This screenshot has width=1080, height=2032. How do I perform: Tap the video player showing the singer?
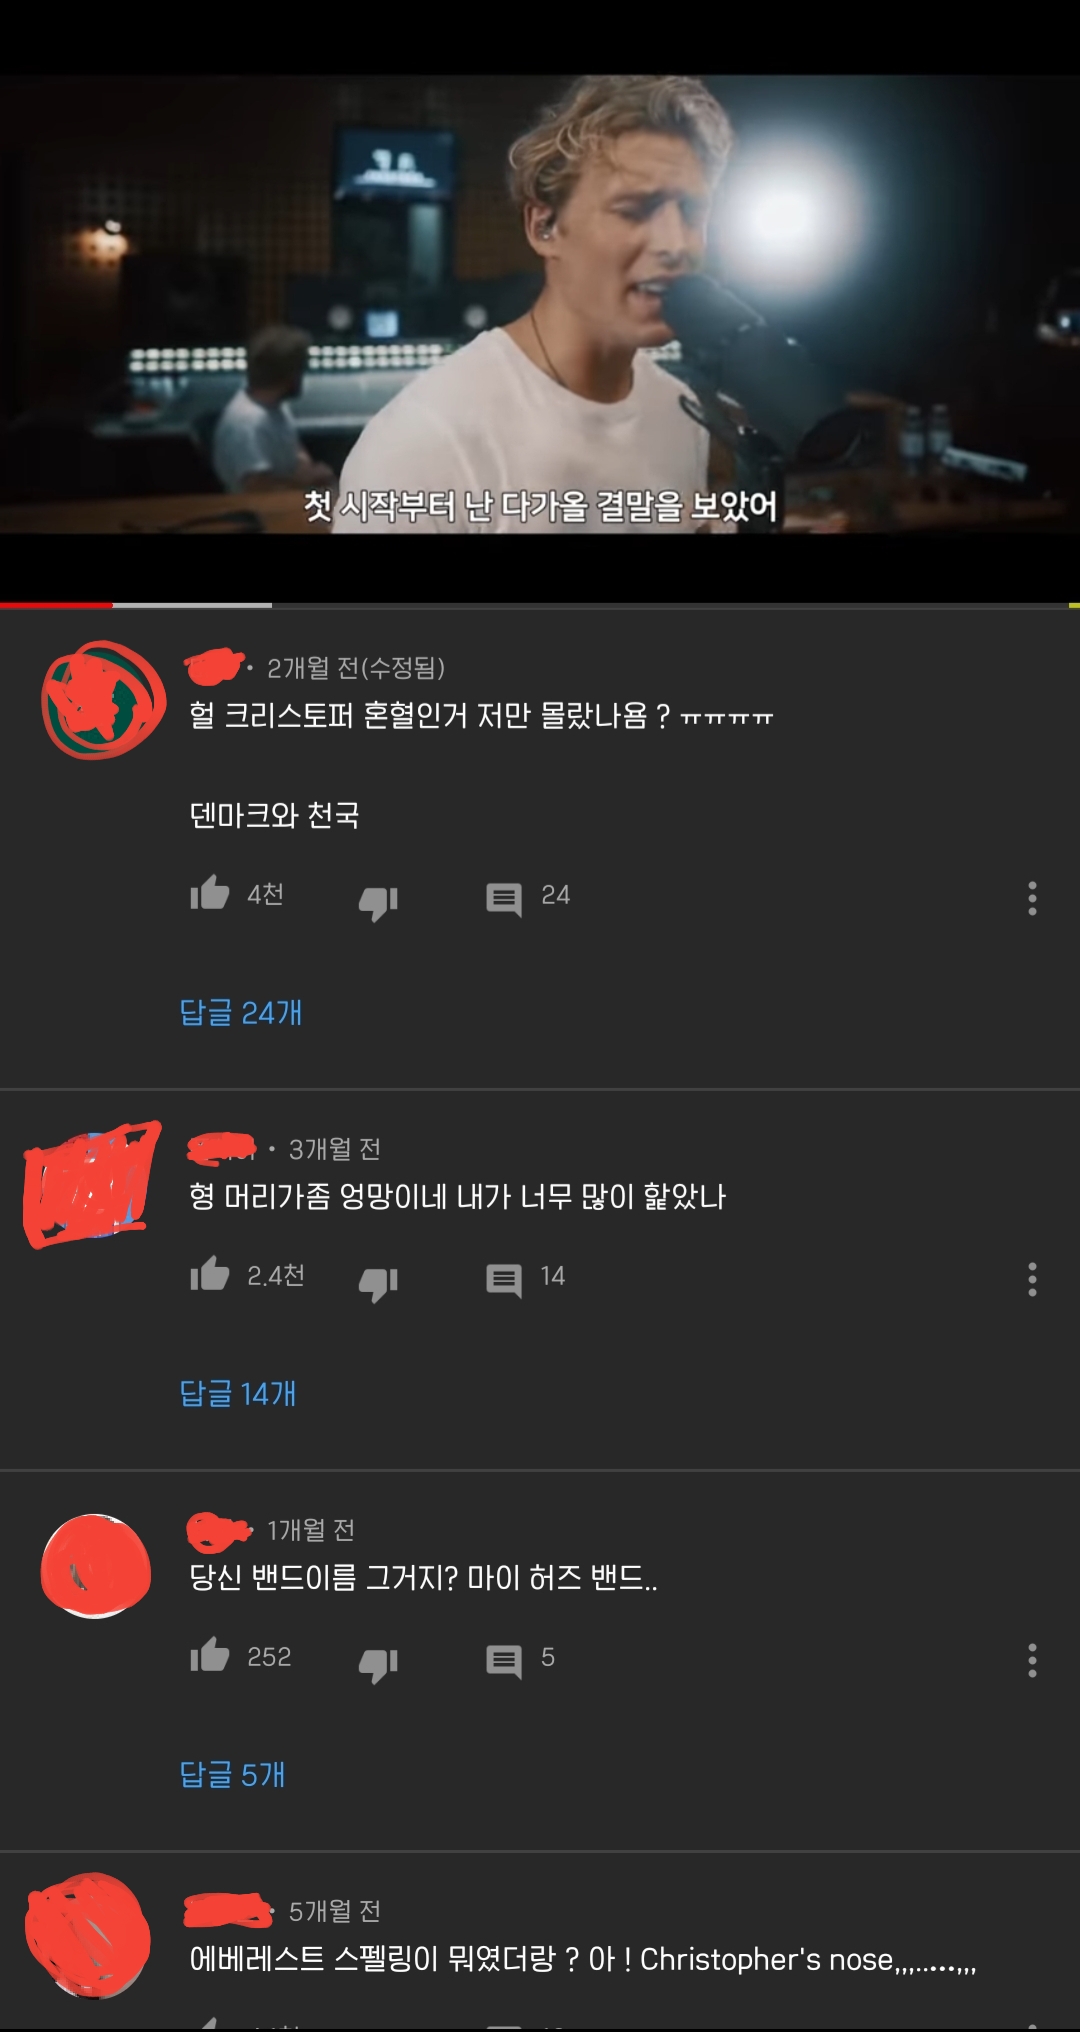click(x=540, y=305)
